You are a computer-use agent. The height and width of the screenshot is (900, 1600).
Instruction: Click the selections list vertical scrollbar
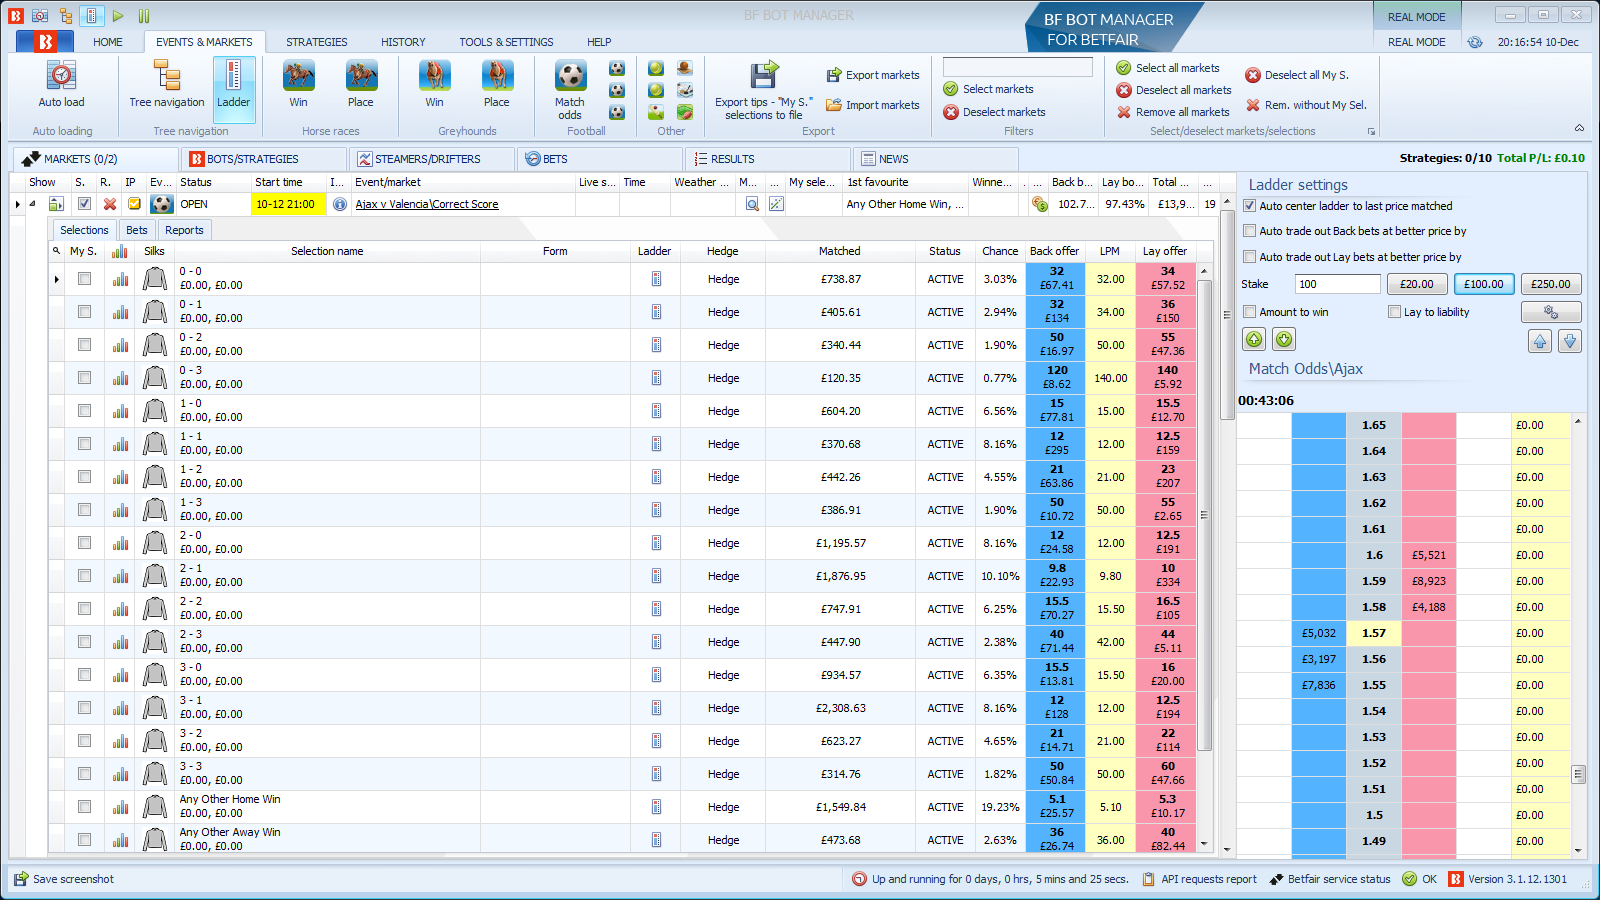(1204, 515)
